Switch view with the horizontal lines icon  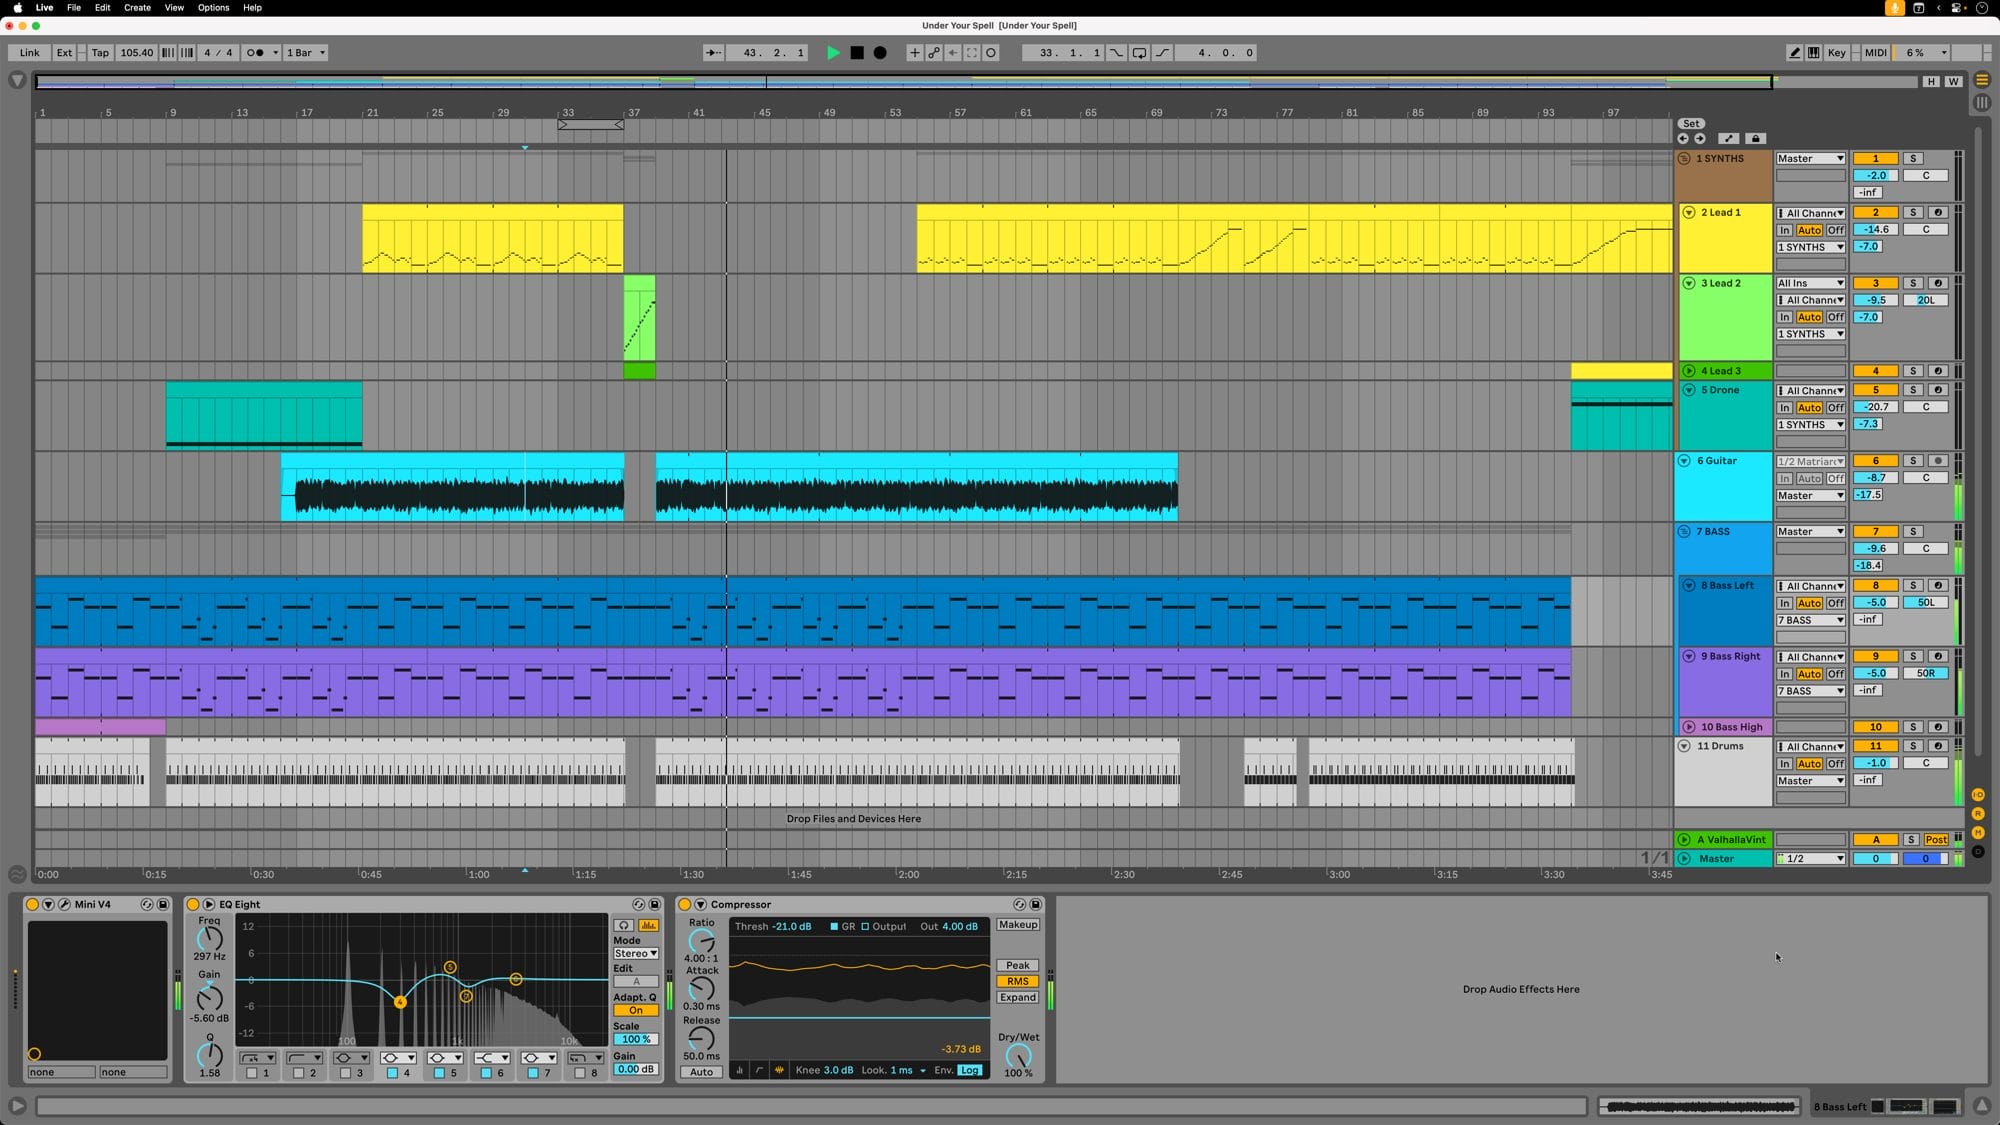point(1982,80)
